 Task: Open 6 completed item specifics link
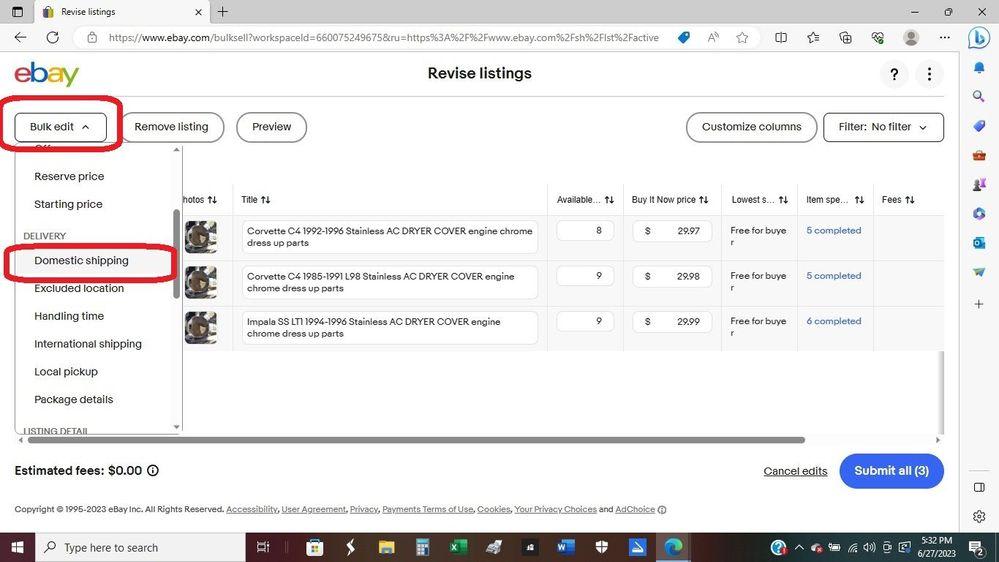(833, 321)
